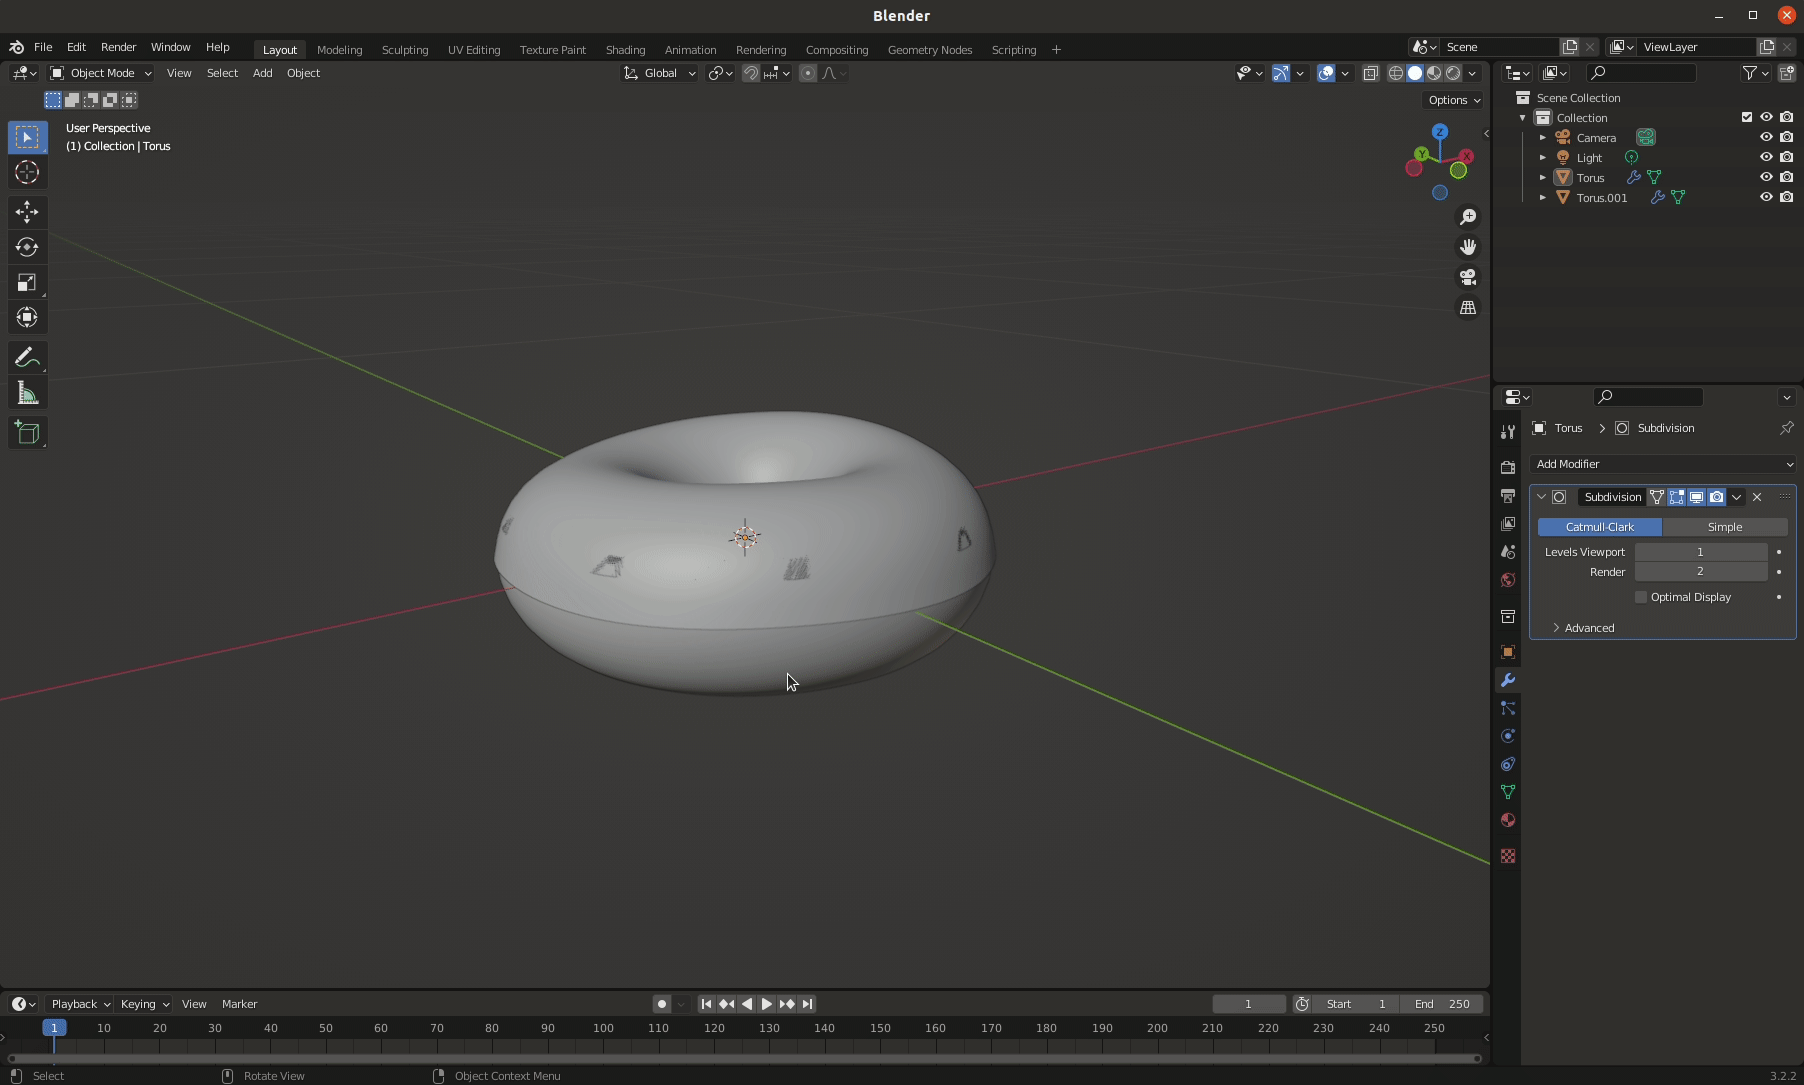Toggle X-ray display
Screen dimensions: 1804x1085
pyautogui.click(x=1370, y=73)
